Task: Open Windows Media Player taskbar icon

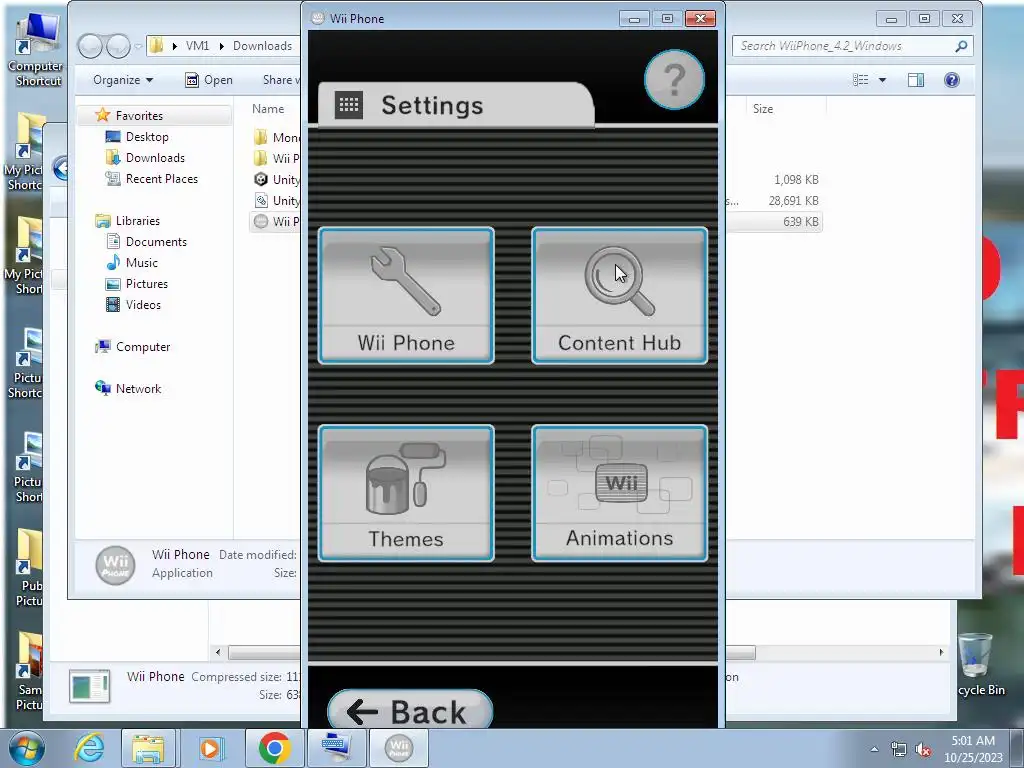Action: (x=210, y=748)
